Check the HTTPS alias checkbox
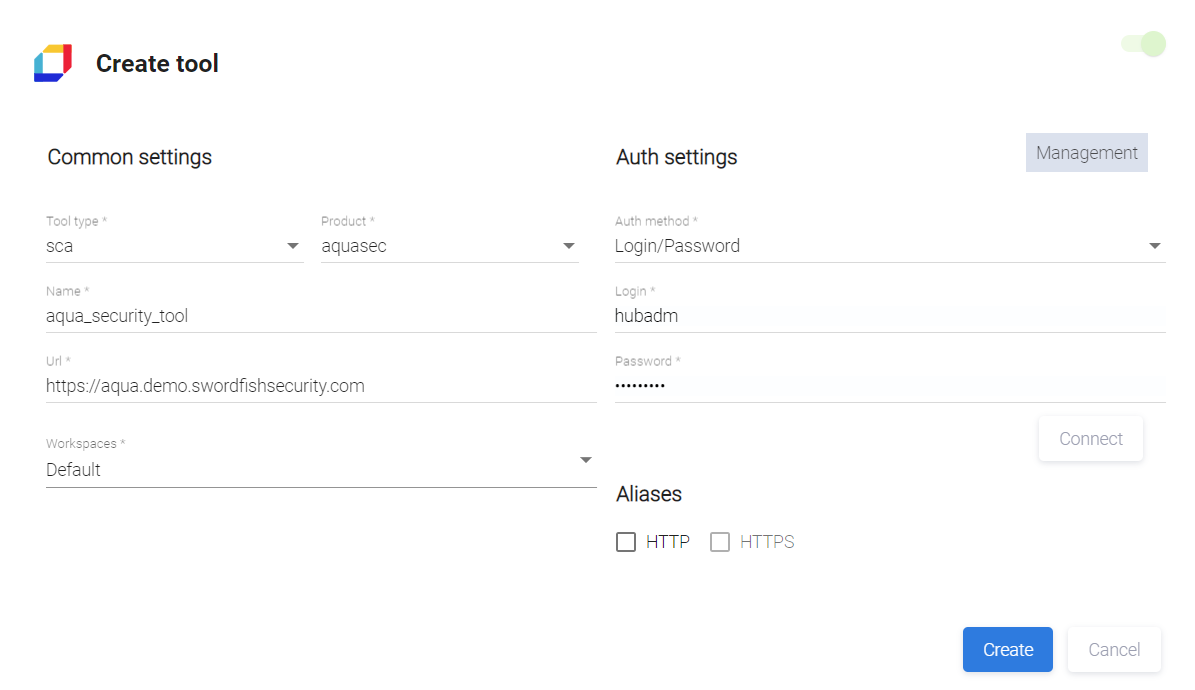Image resolution: width=1195 pixels, height=690 pixels. pos(720,542)
